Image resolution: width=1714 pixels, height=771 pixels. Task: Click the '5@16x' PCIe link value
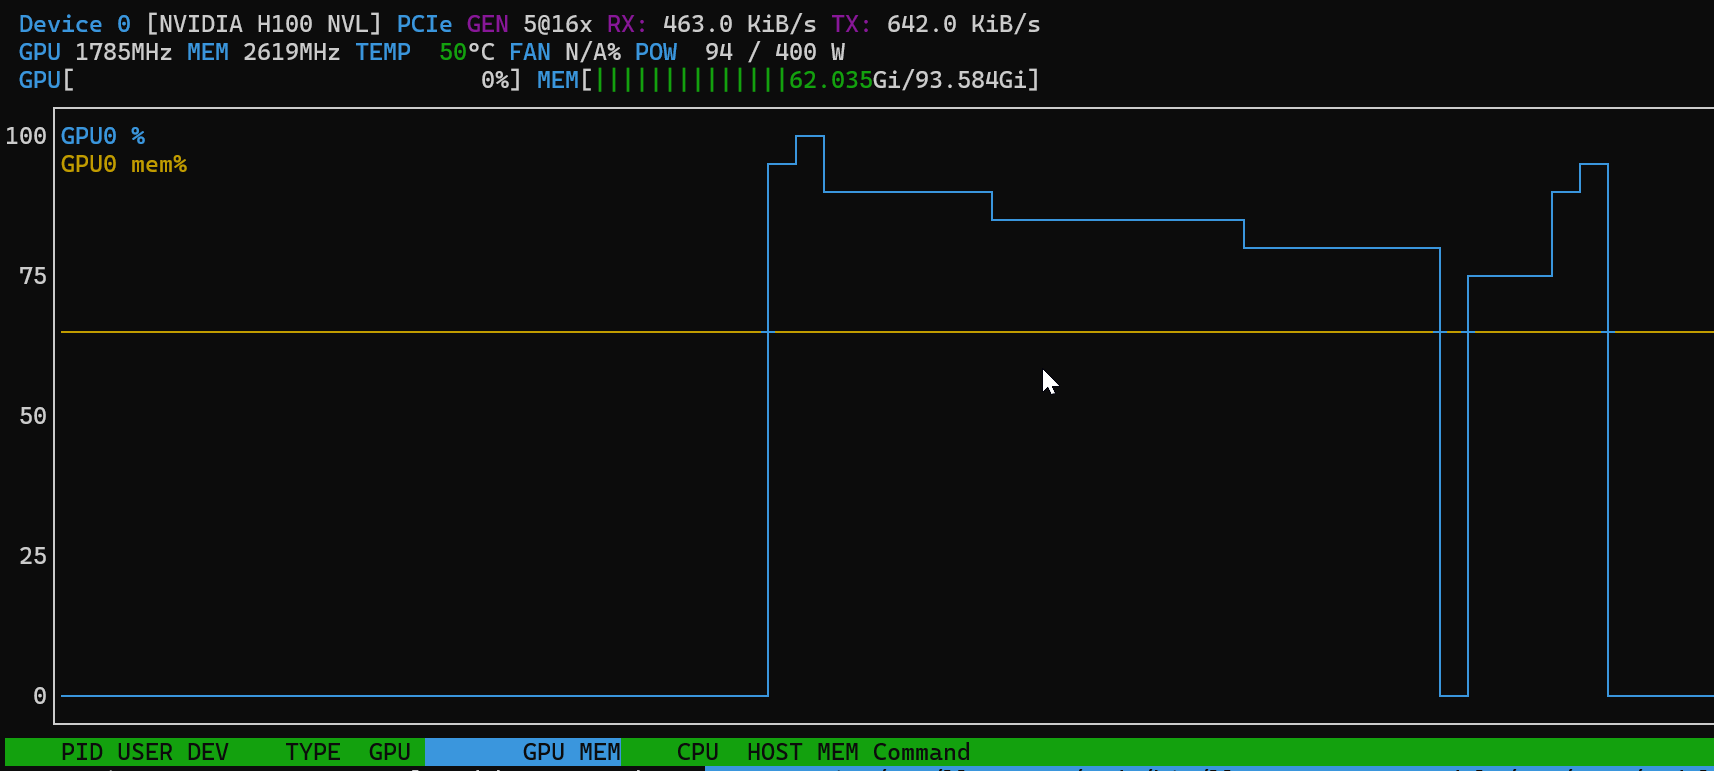[x=558, y=24]
